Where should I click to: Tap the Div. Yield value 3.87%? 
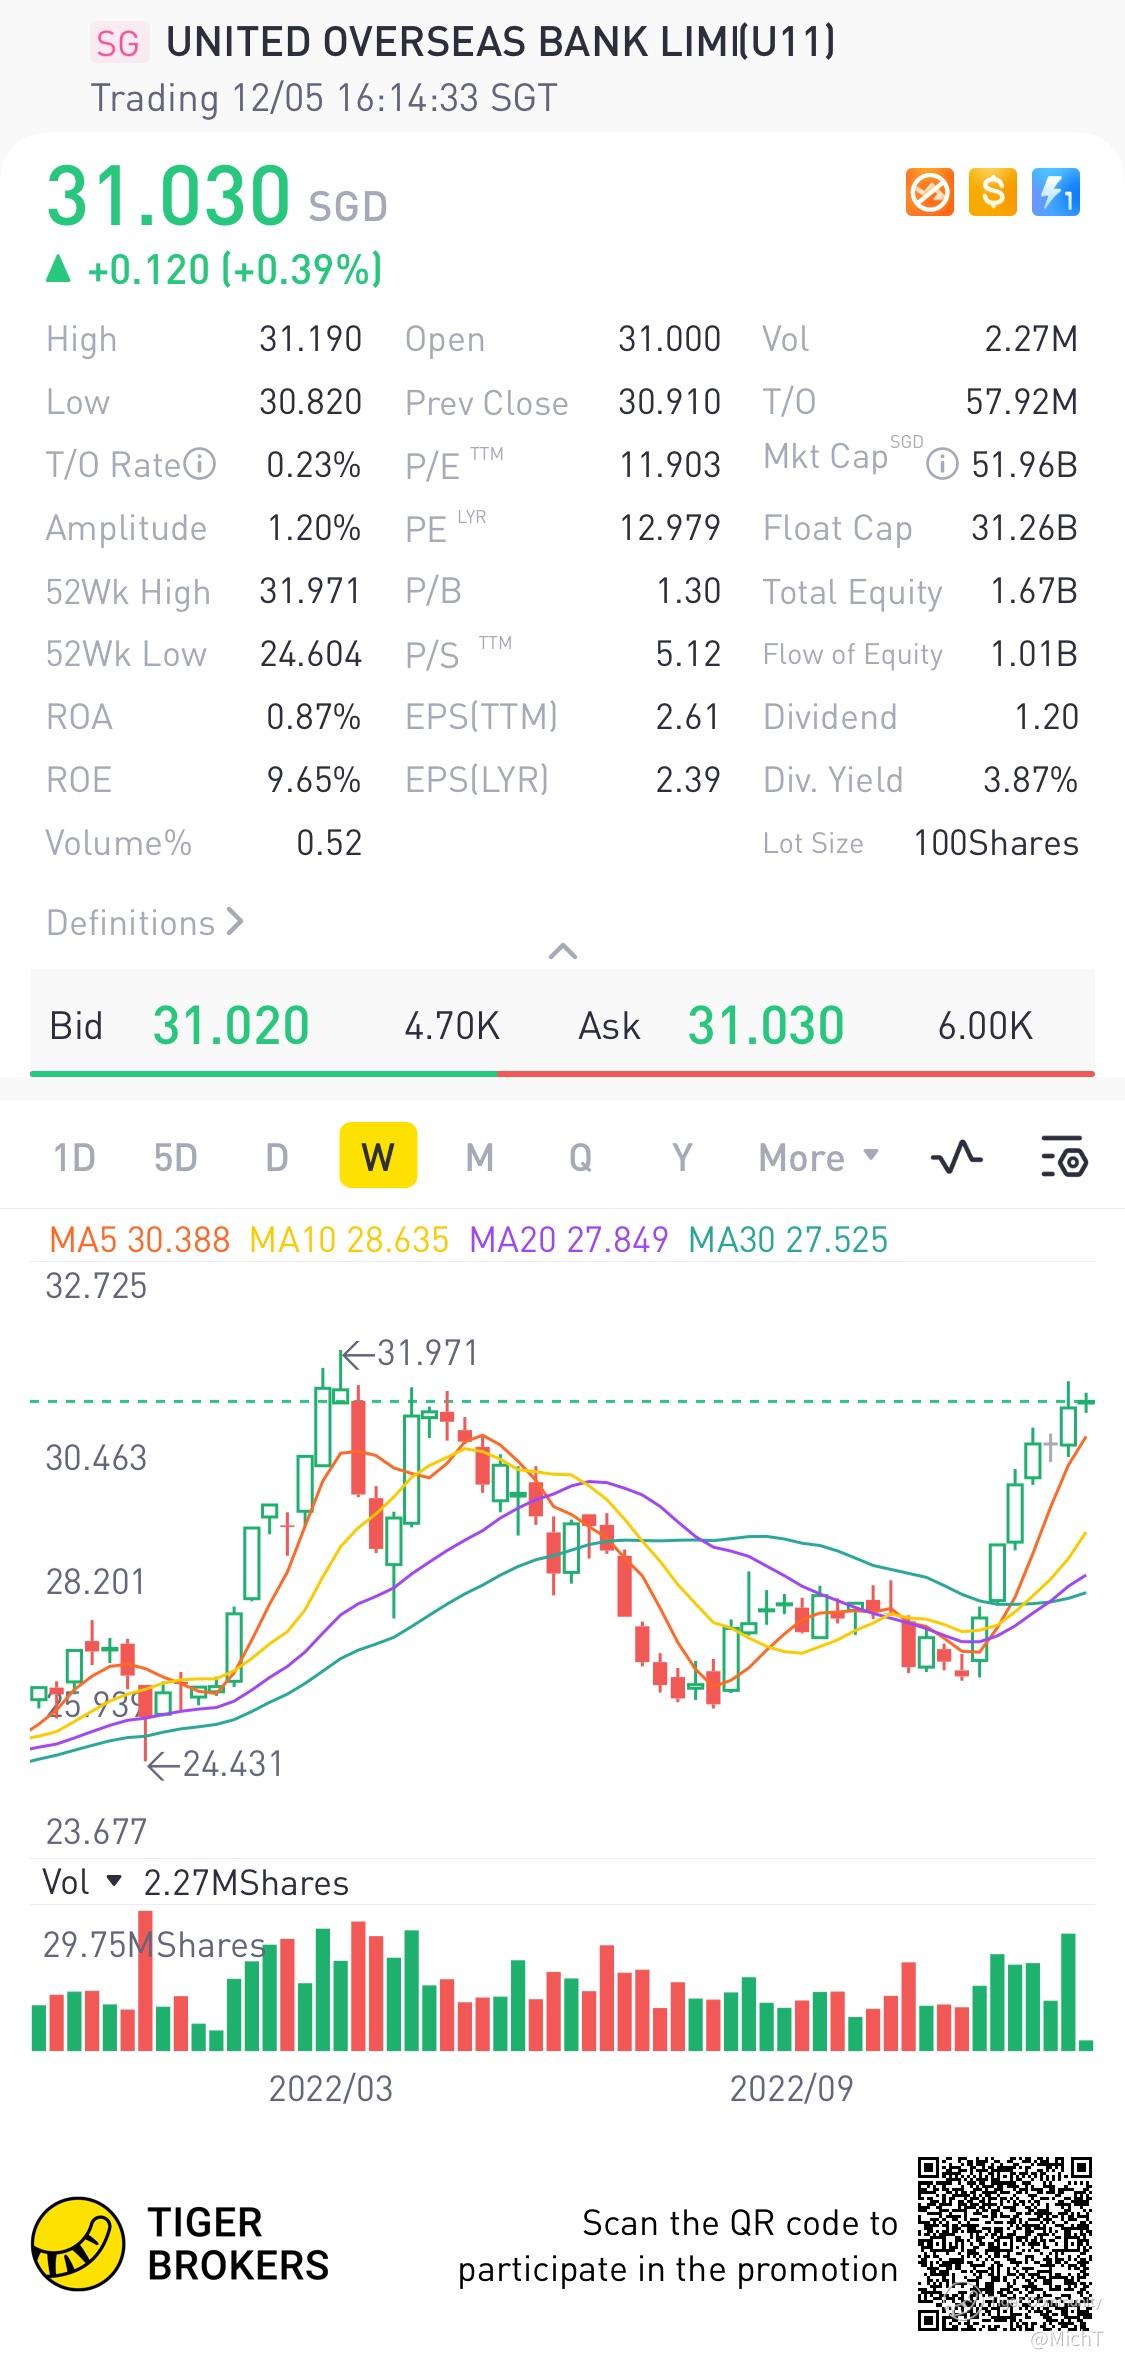point(1030,780)
